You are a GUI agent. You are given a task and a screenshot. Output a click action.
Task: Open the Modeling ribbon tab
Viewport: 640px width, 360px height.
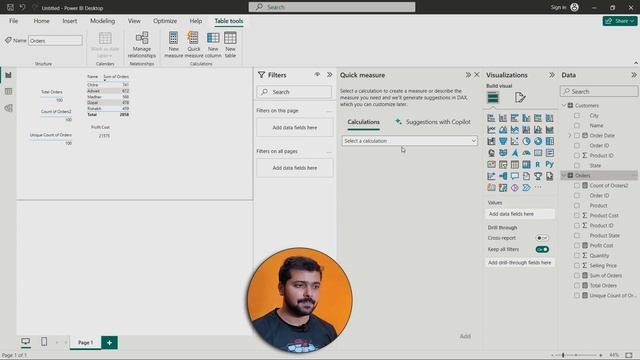click(x=102, y=21)
